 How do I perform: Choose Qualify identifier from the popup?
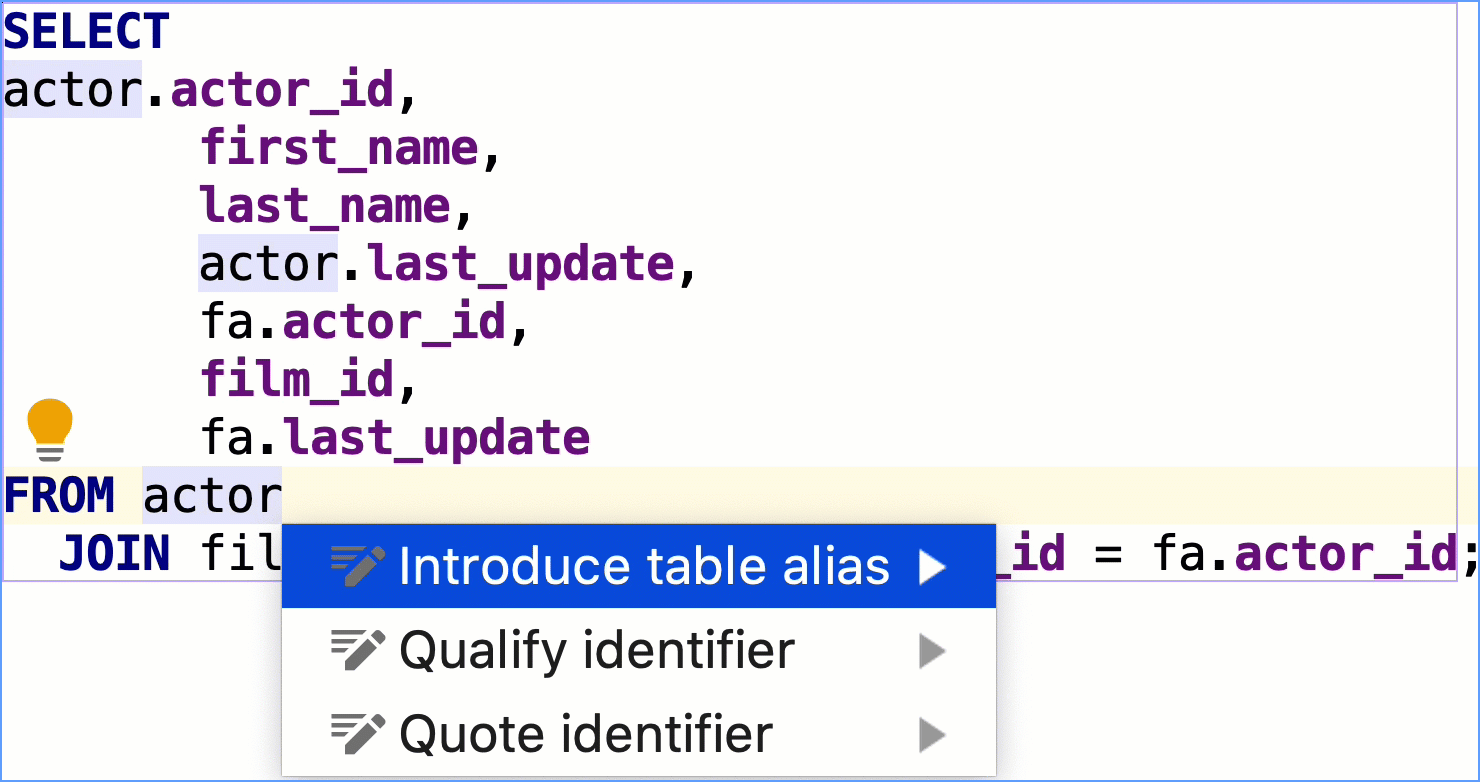click(596, 651)
